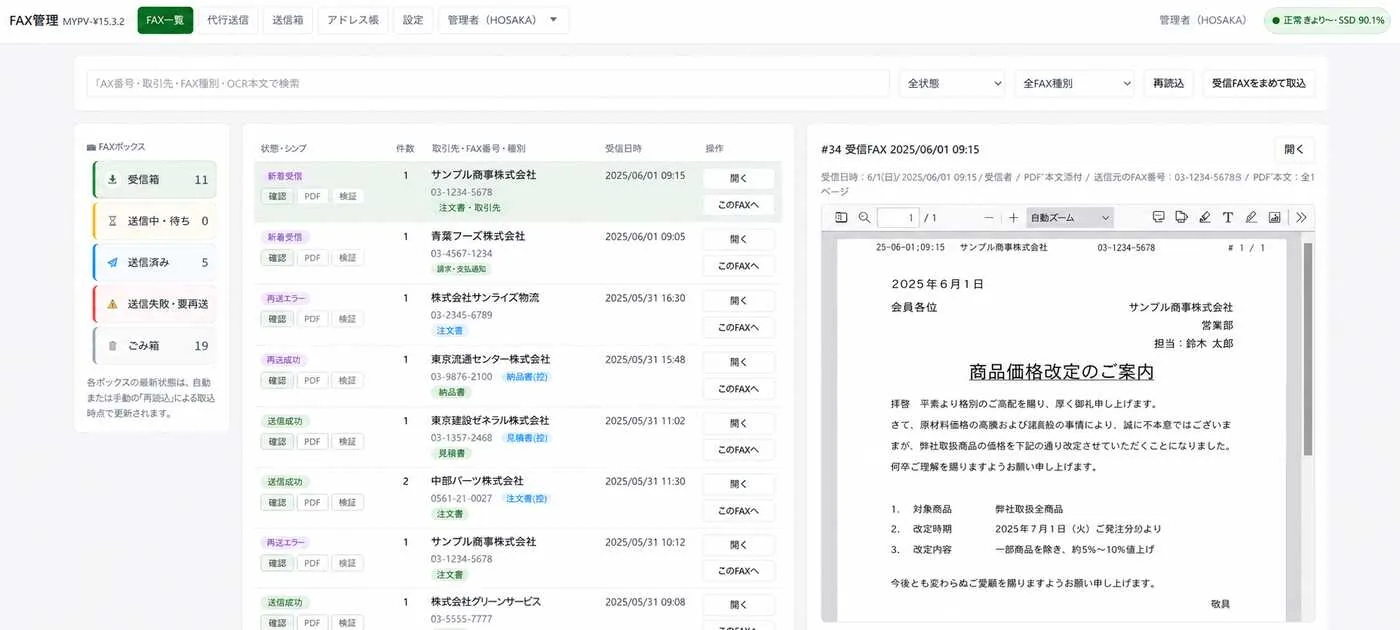This screenshot has height=630, width=1400.
Task: Select the 受信箱 box with 11 items
Action: [x=154, y=180]
